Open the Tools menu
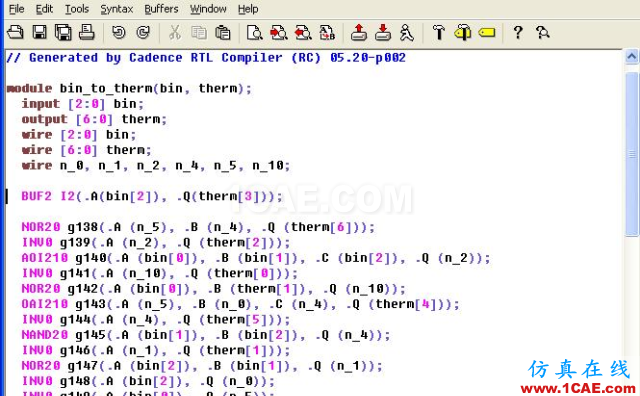 77,9
